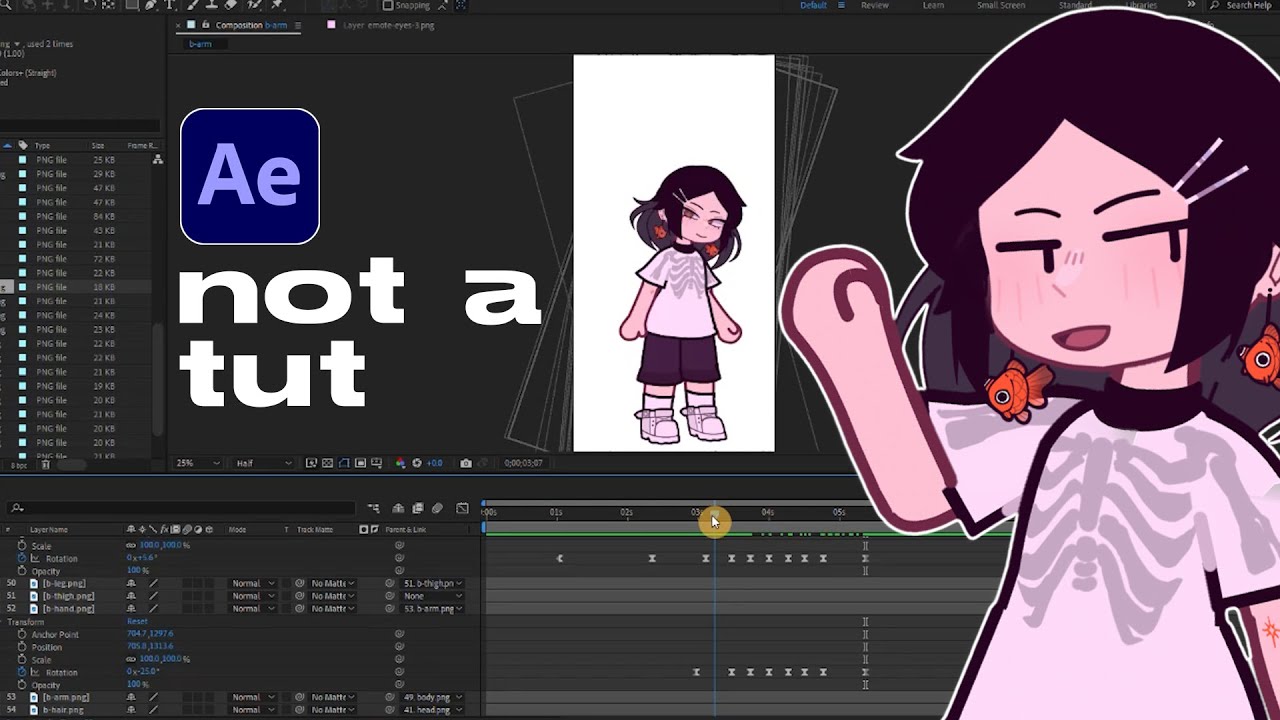This screenshot has height=720, width=1280.
Task: Toggle the shy switch on b-hair.png layer
Action: (131, 710)
